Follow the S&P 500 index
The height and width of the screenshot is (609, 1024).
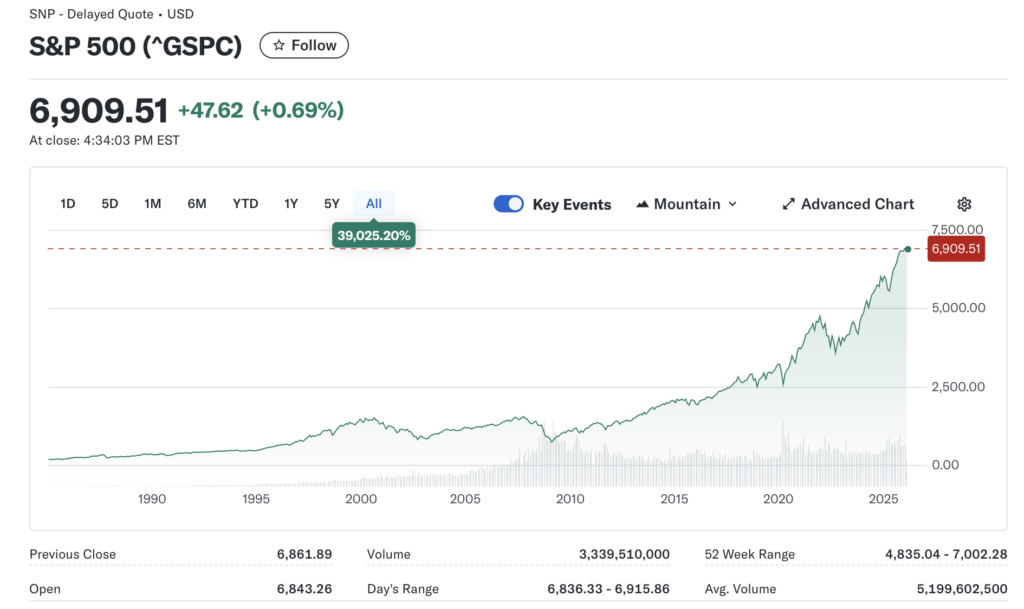point(304,45)
